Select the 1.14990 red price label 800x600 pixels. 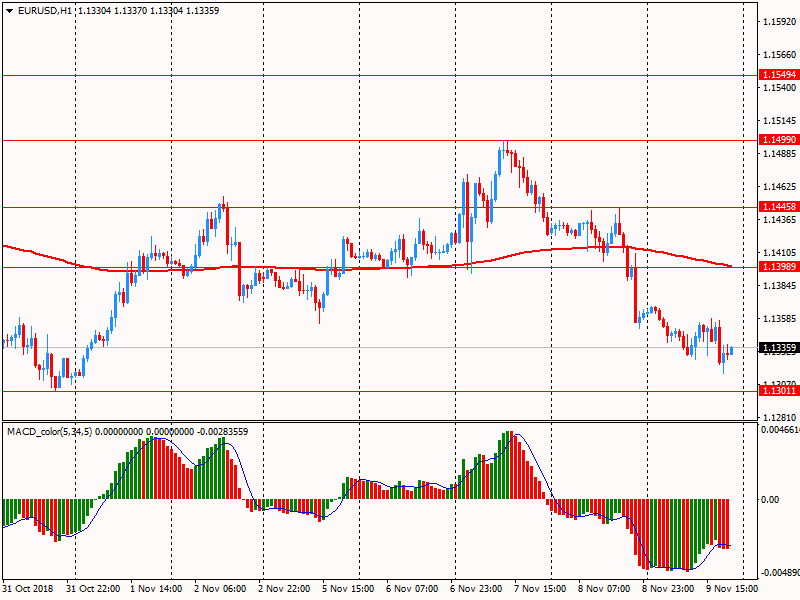click(778, 140)
